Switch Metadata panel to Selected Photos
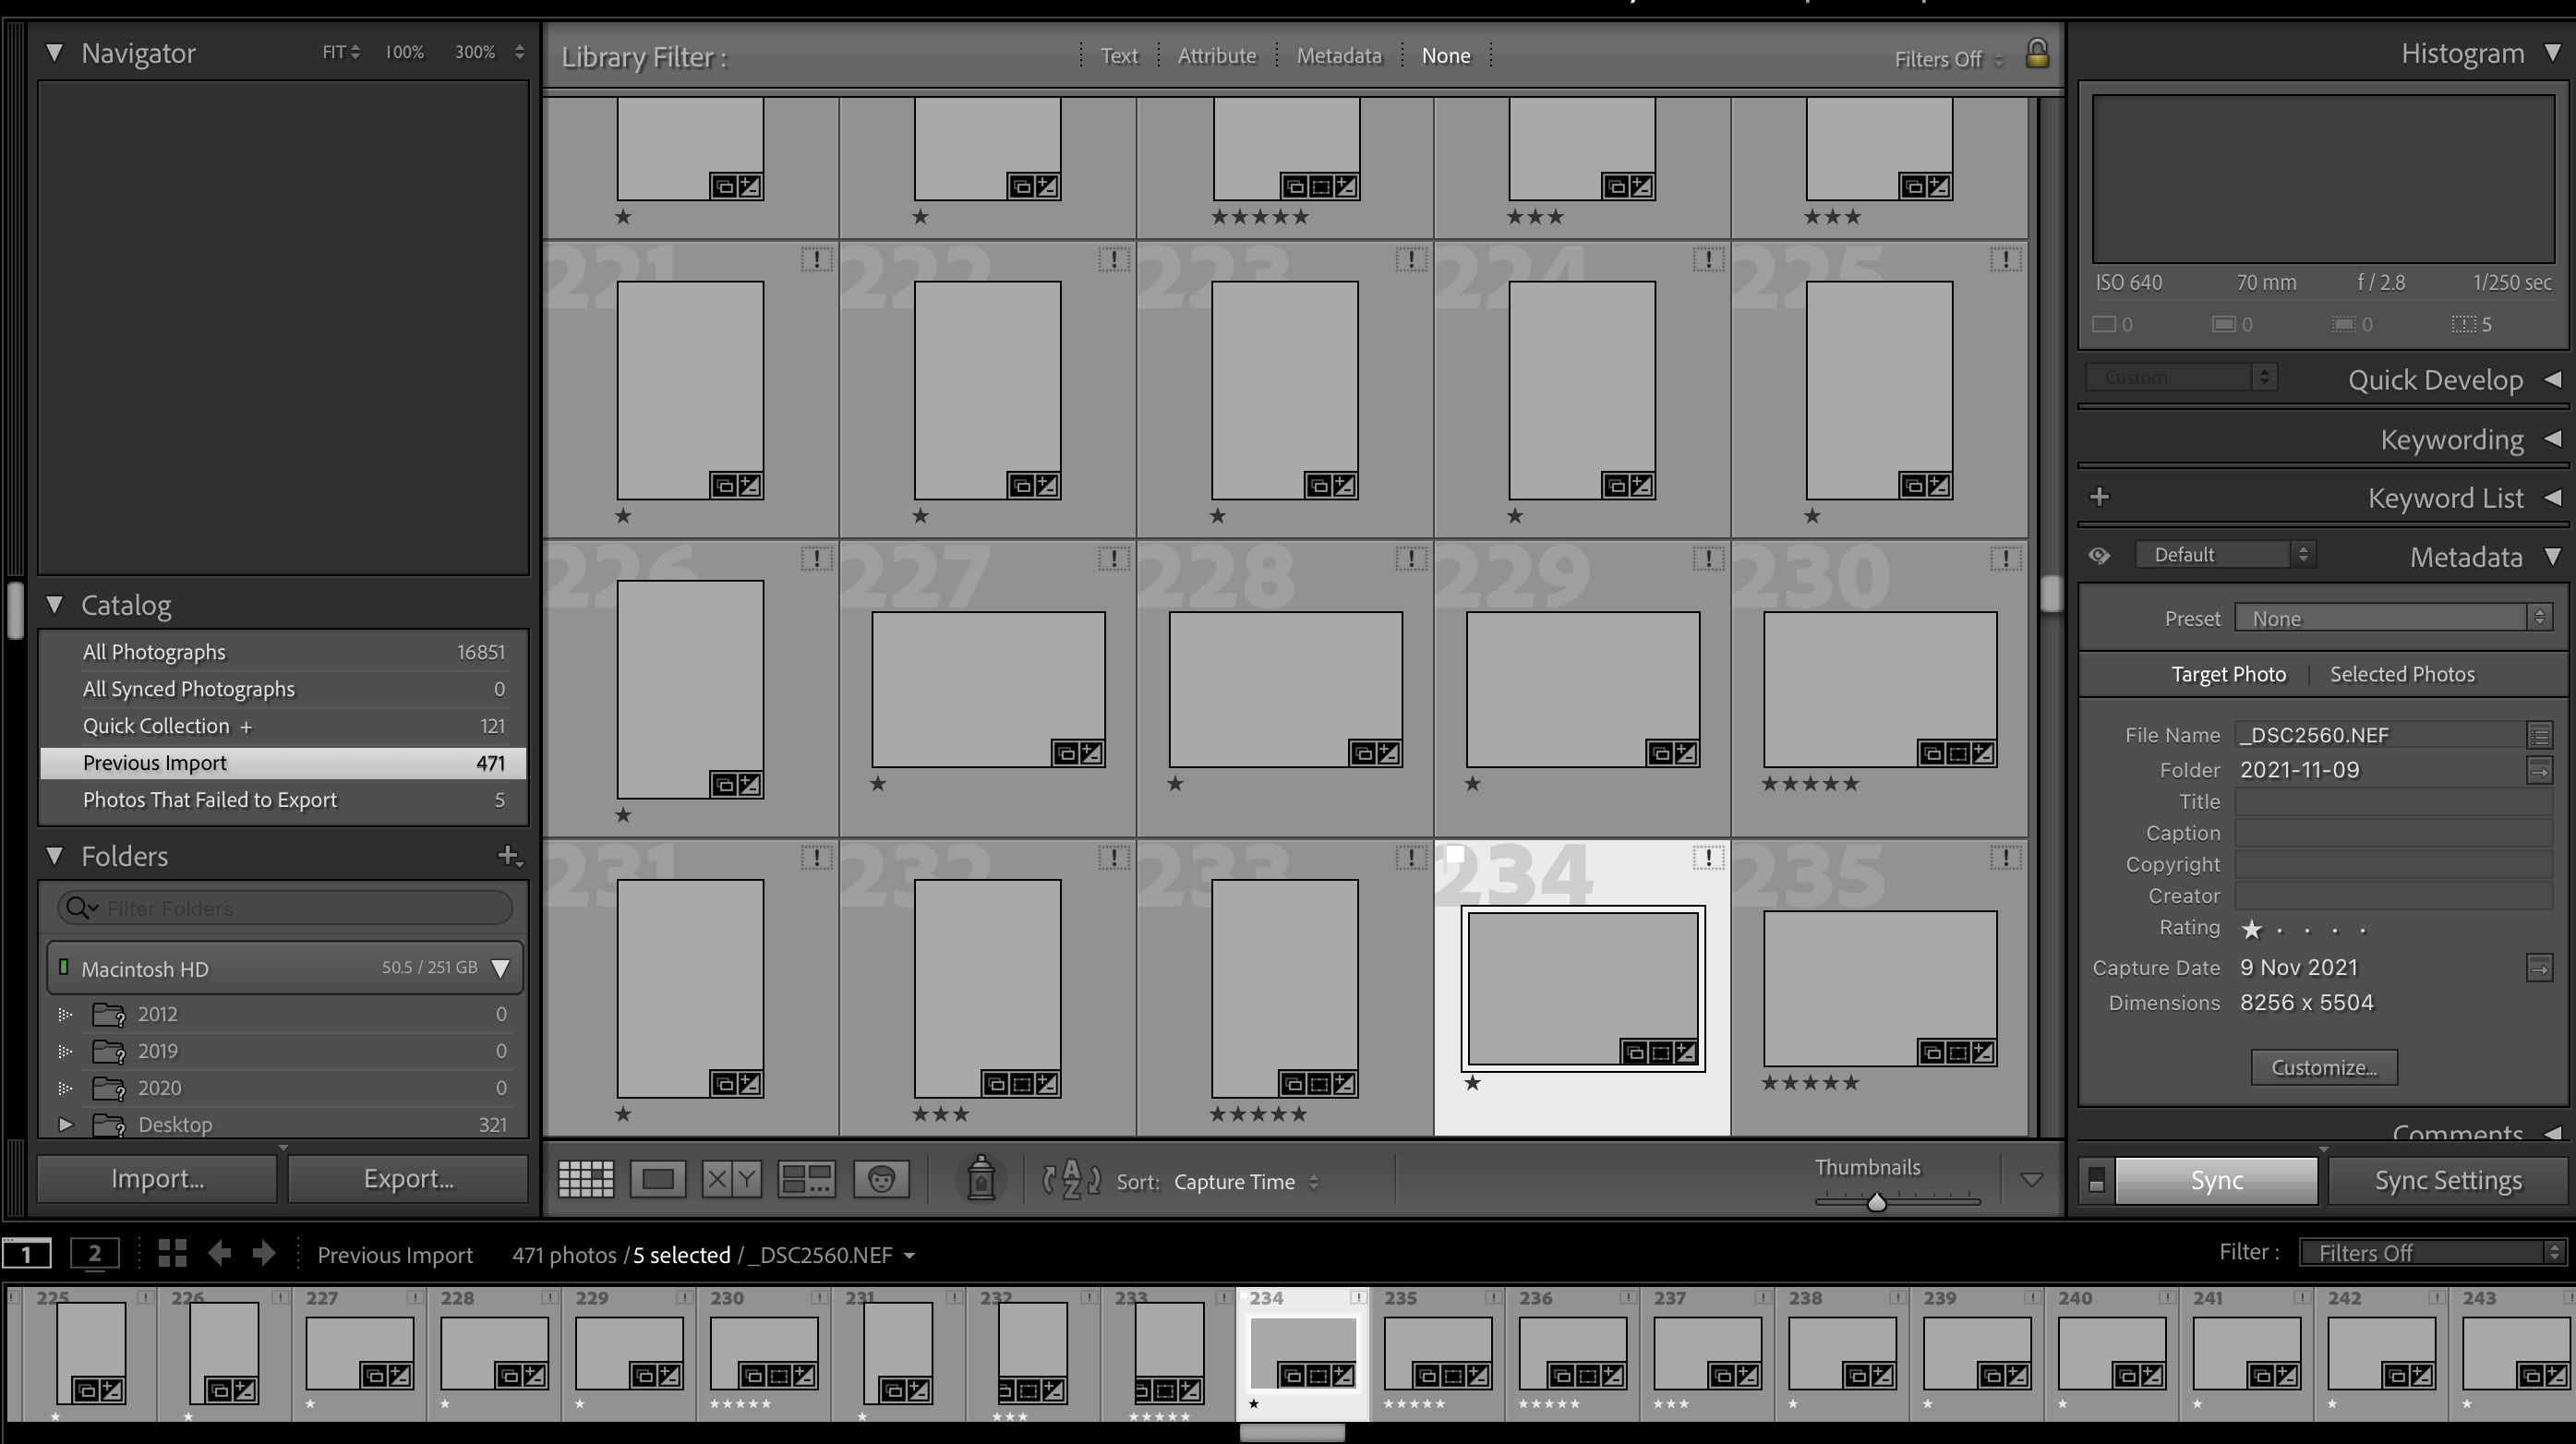 (2403, 673)
